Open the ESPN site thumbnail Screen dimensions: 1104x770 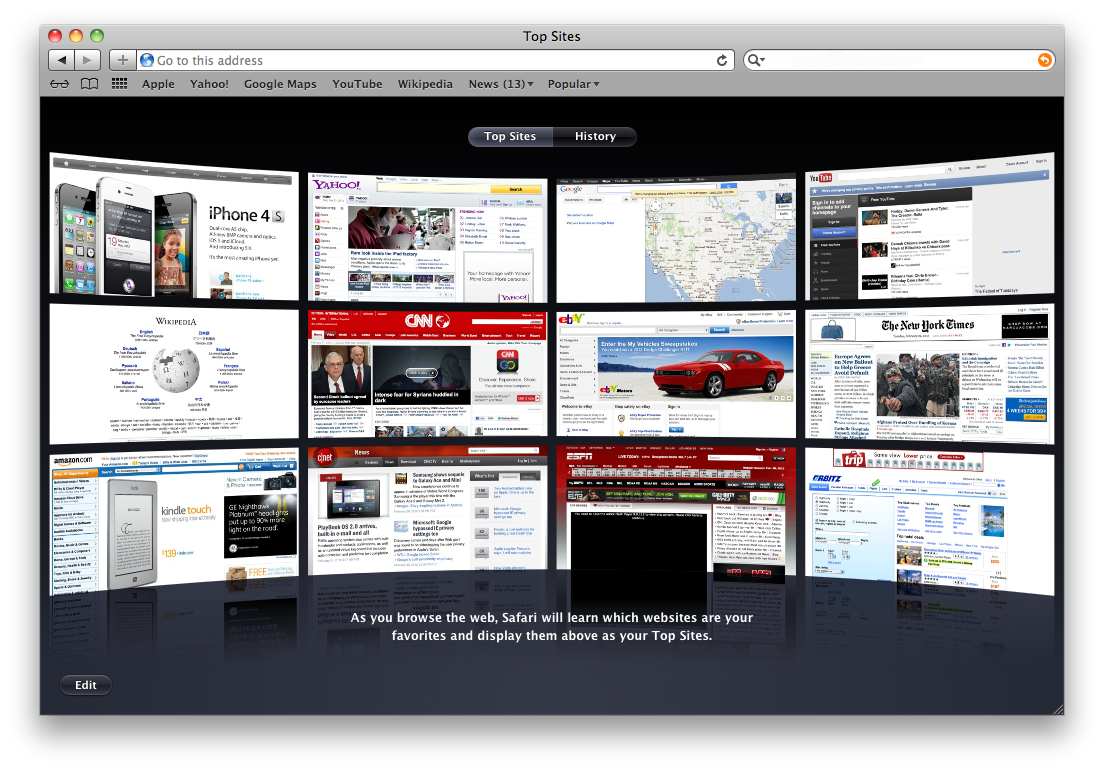point(676,510)
